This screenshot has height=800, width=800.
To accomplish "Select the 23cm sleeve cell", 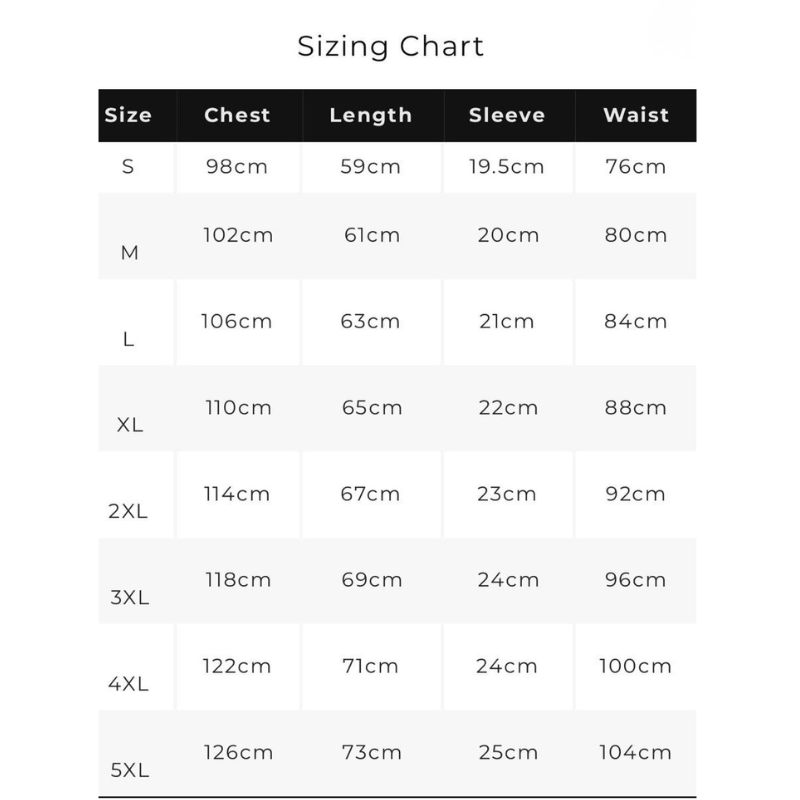I will tap(507, 494).
